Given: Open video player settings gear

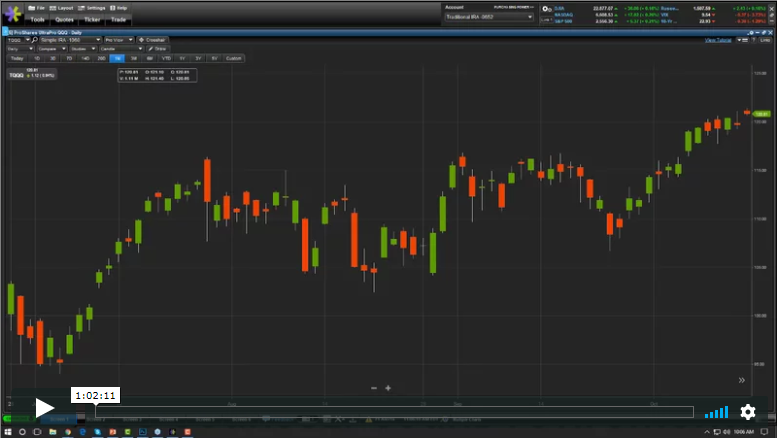Looking at the screenshot, I should pyautogui.click(x=748, y=412).
